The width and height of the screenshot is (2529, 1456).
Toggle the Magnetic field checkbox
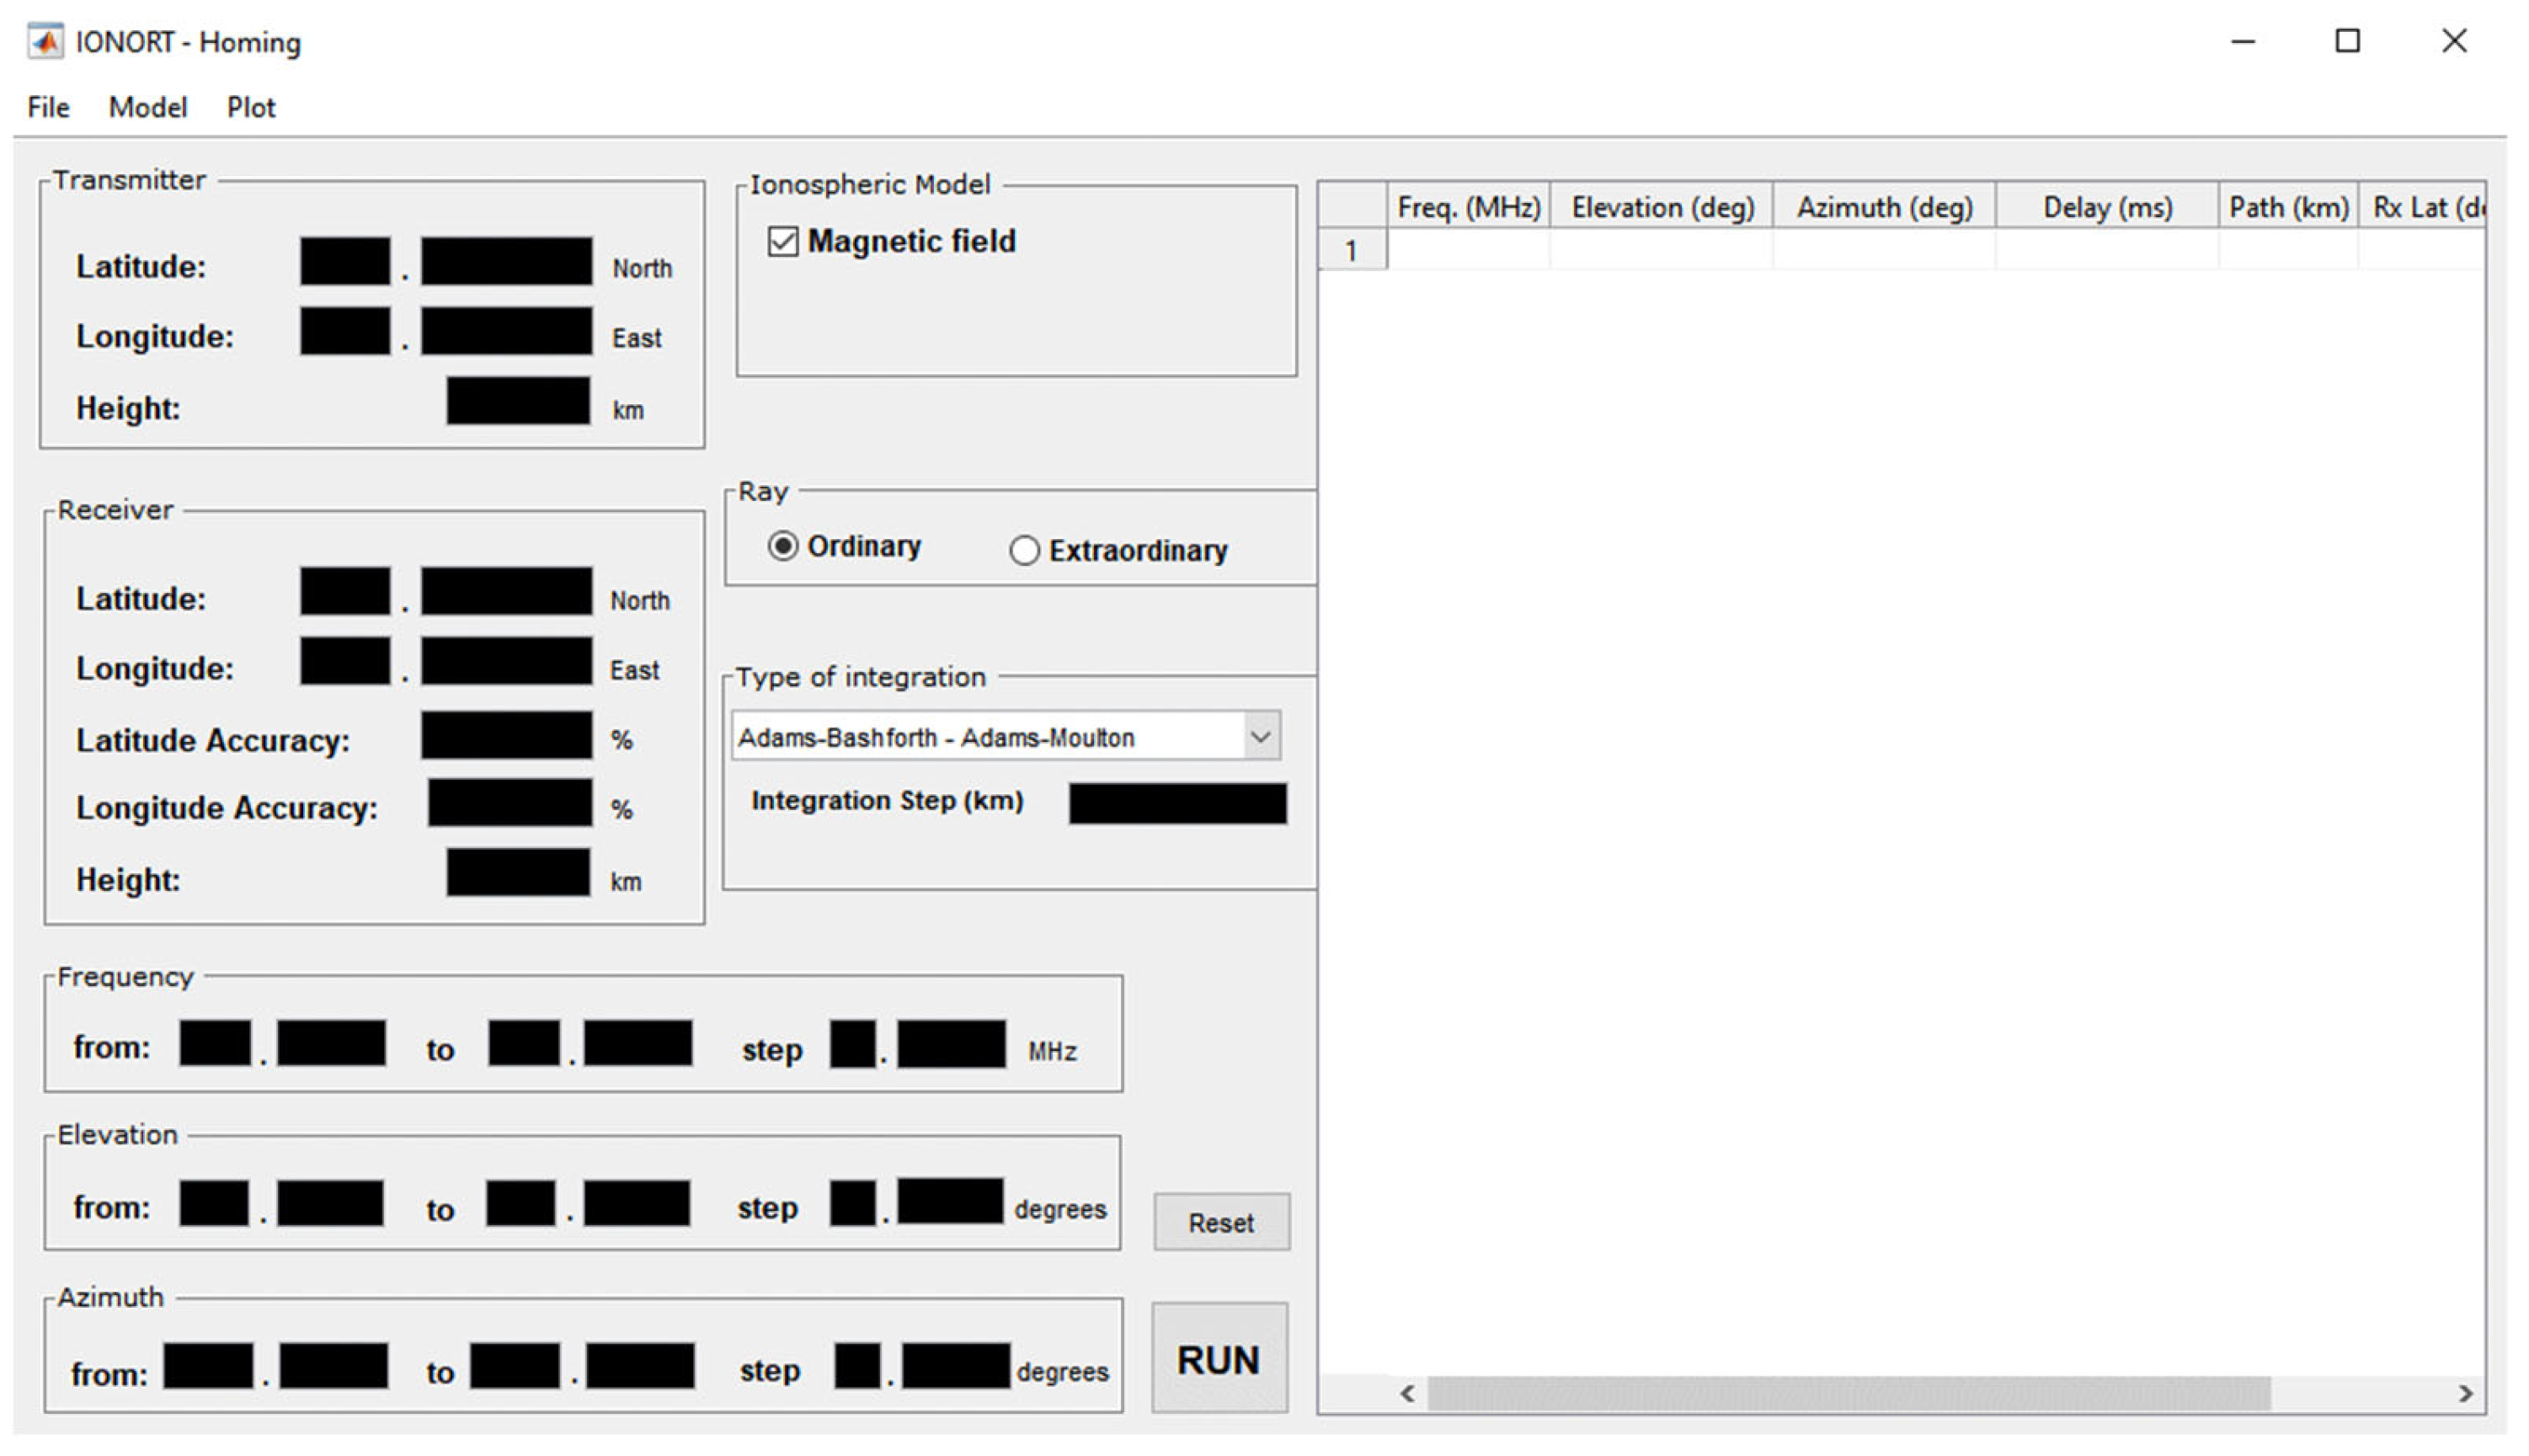(783, 242)
